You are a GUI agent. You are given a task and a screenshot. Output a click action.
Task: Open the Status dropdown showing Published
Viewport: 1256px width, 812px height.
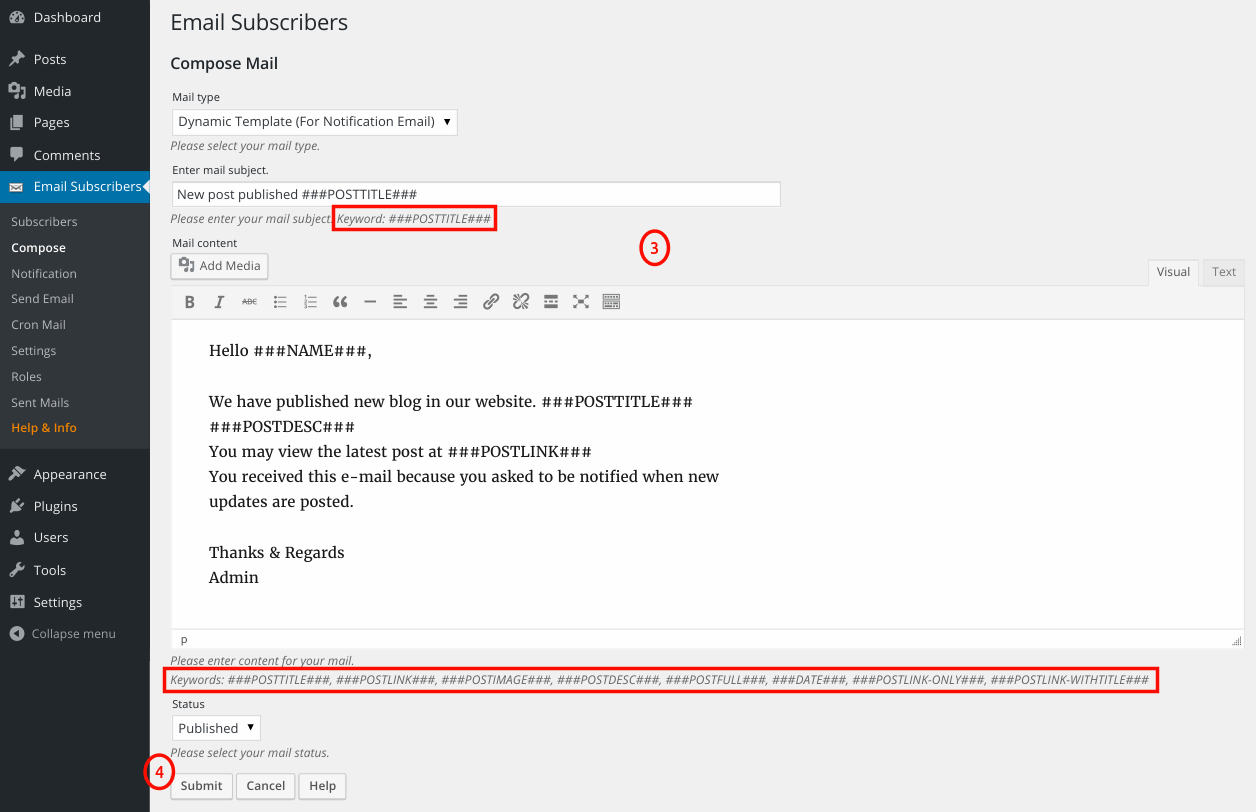pos(216,727)
